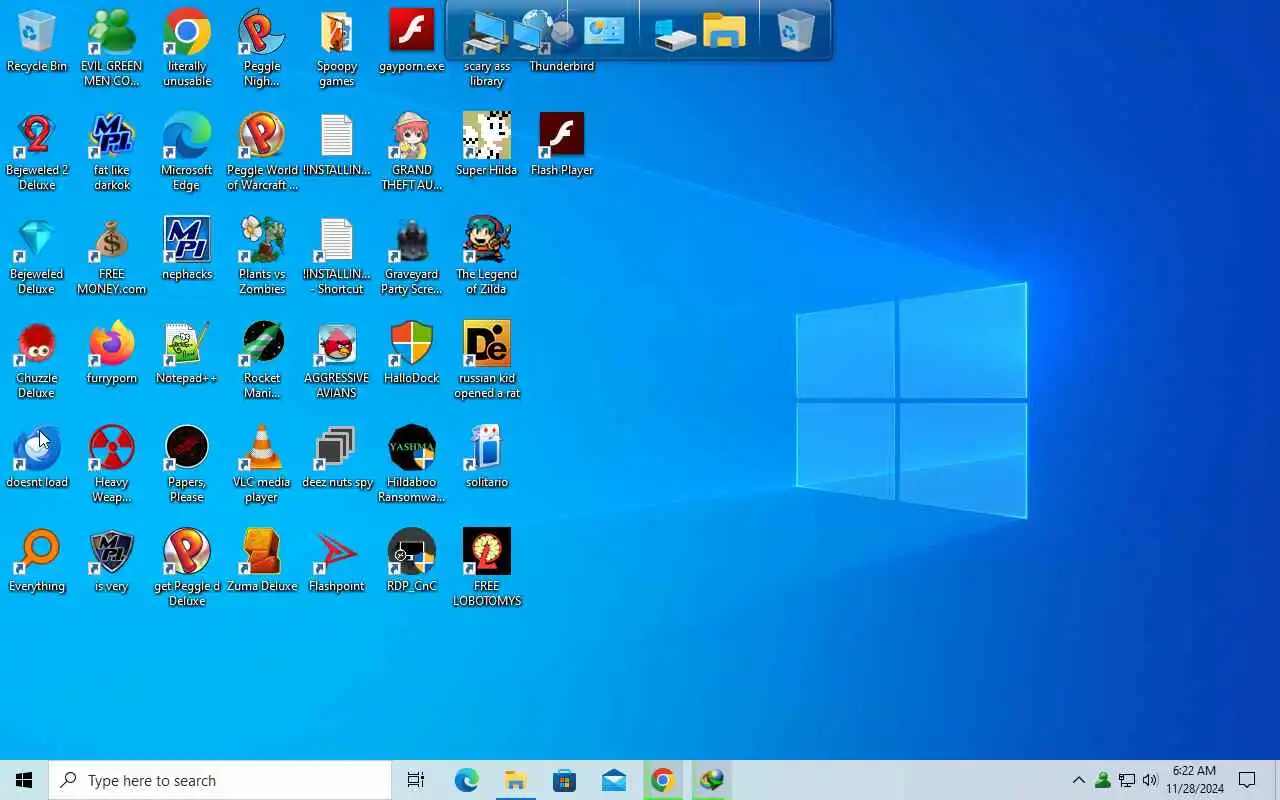
Task: Expand the hidden tray icons chevron
Action: tap(1078, 781)
